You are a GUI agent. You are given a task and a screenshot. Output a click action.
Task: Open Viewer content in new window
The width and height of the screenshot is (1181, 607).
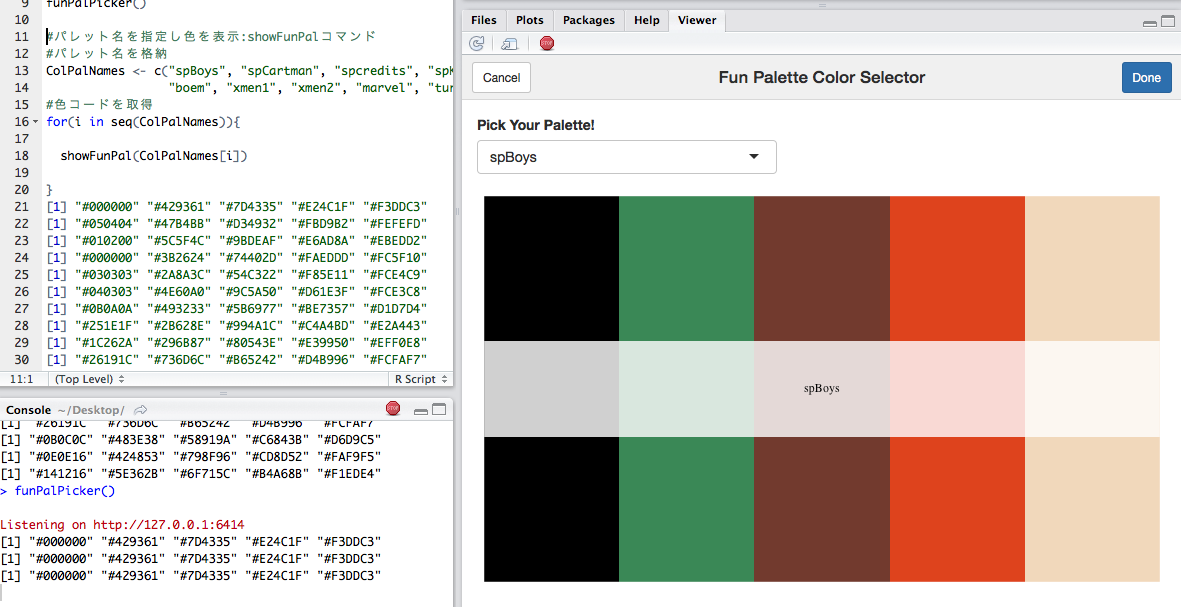pos(510,44)
